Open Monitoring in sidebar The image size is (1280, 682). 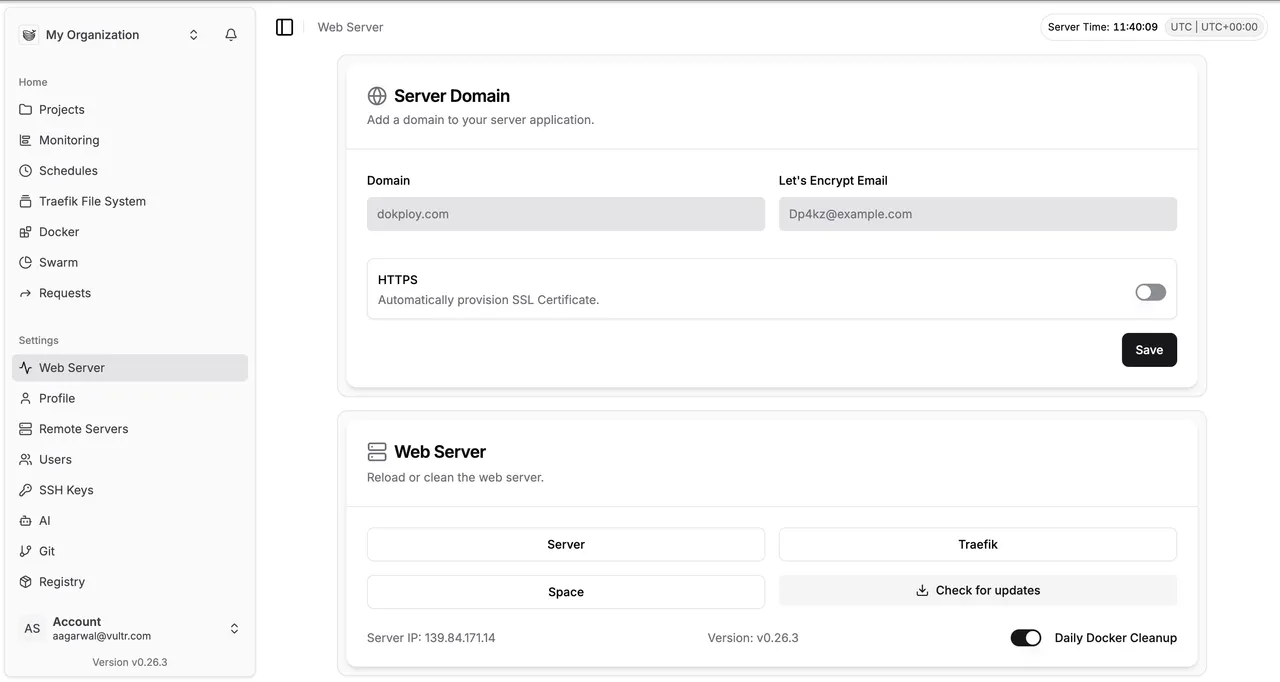point(130,140)
